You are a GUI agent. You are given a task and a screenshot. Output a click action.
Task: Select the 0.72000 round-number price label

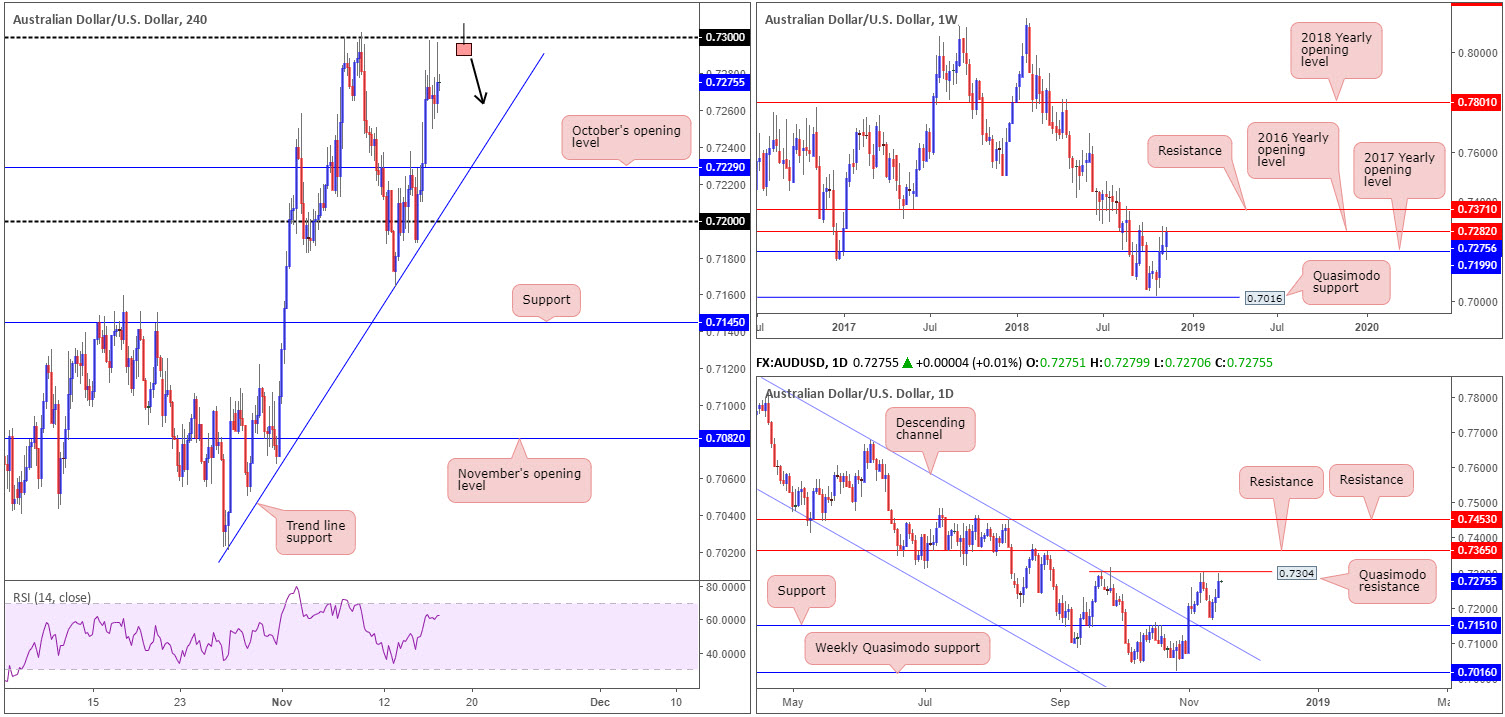point(725,221)
